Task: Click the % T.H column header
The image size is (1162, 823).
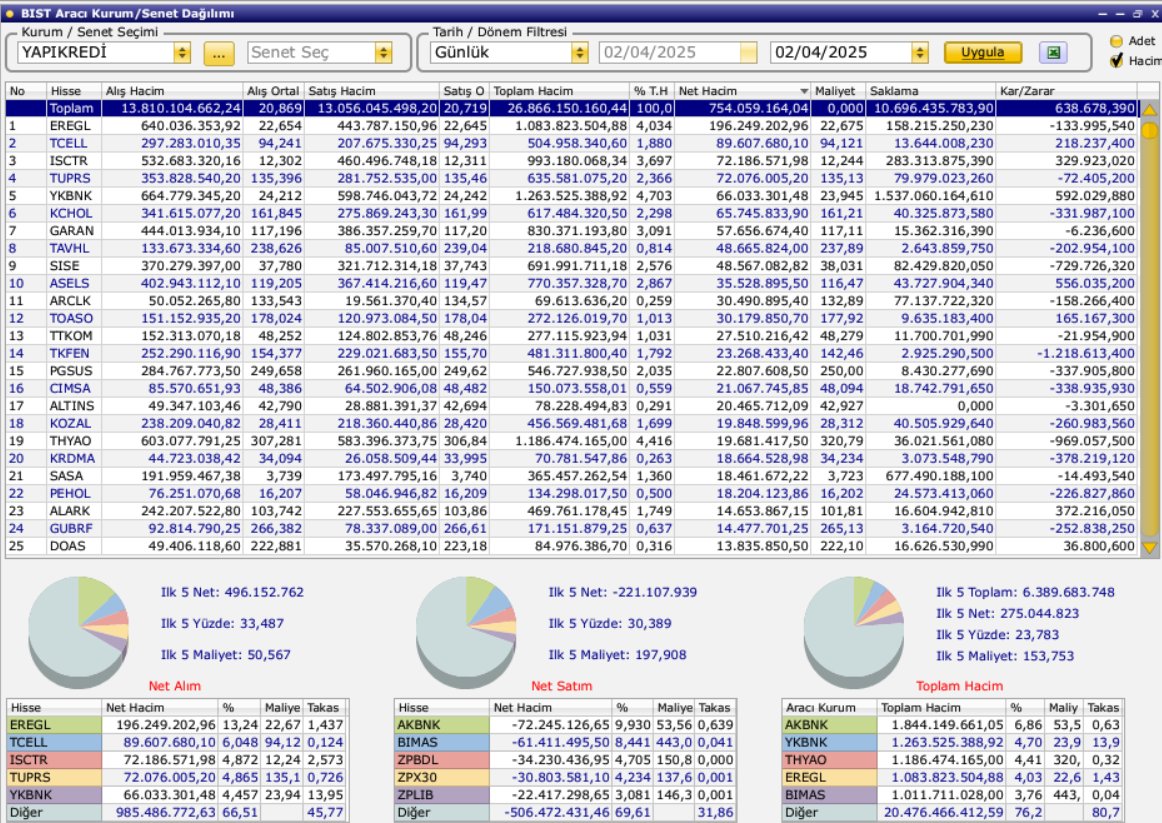Action: [651, 91]
